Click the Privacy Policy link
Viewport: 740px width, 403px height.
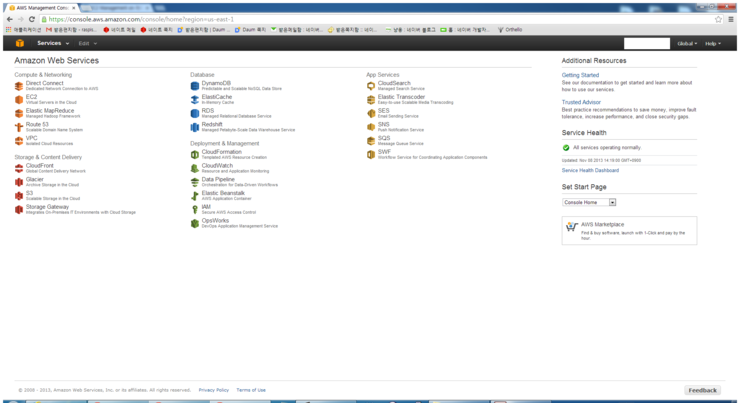tap(213, 390)
